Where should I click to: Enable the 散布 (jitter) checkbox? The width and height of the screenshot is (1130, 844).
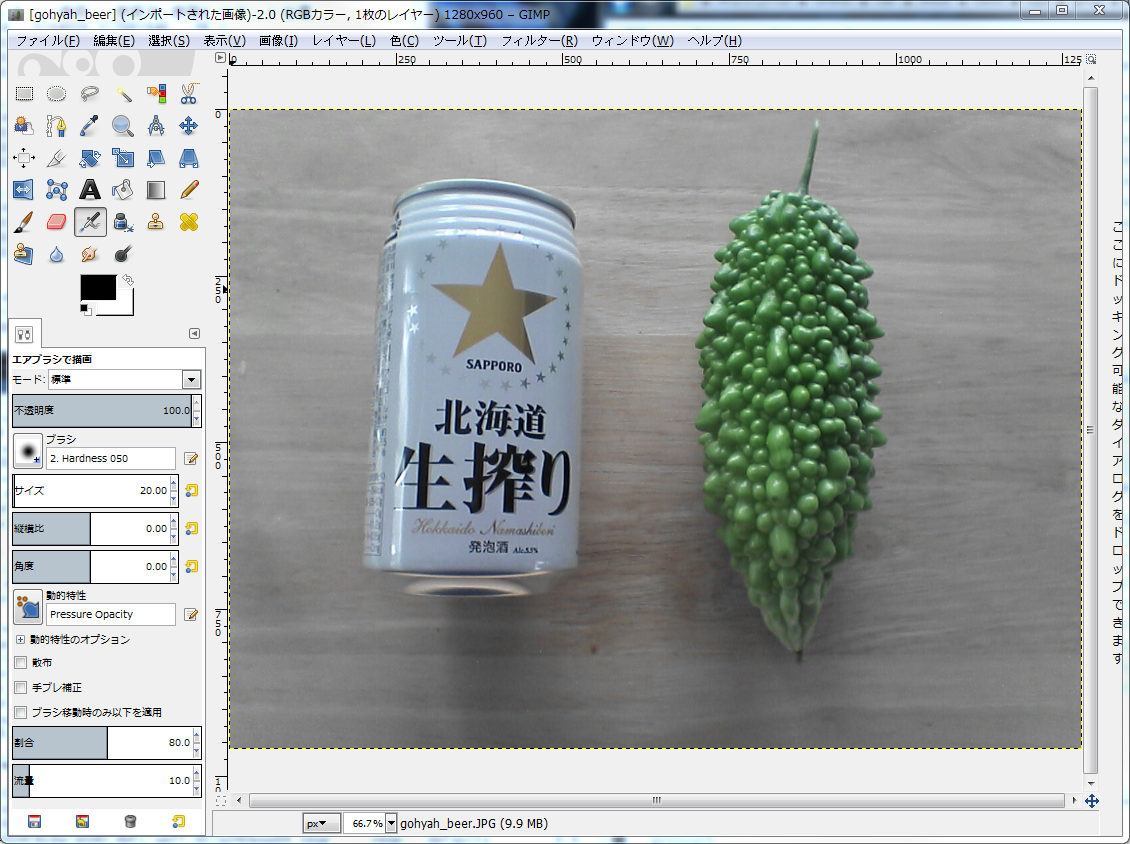[x=21, y=662]
